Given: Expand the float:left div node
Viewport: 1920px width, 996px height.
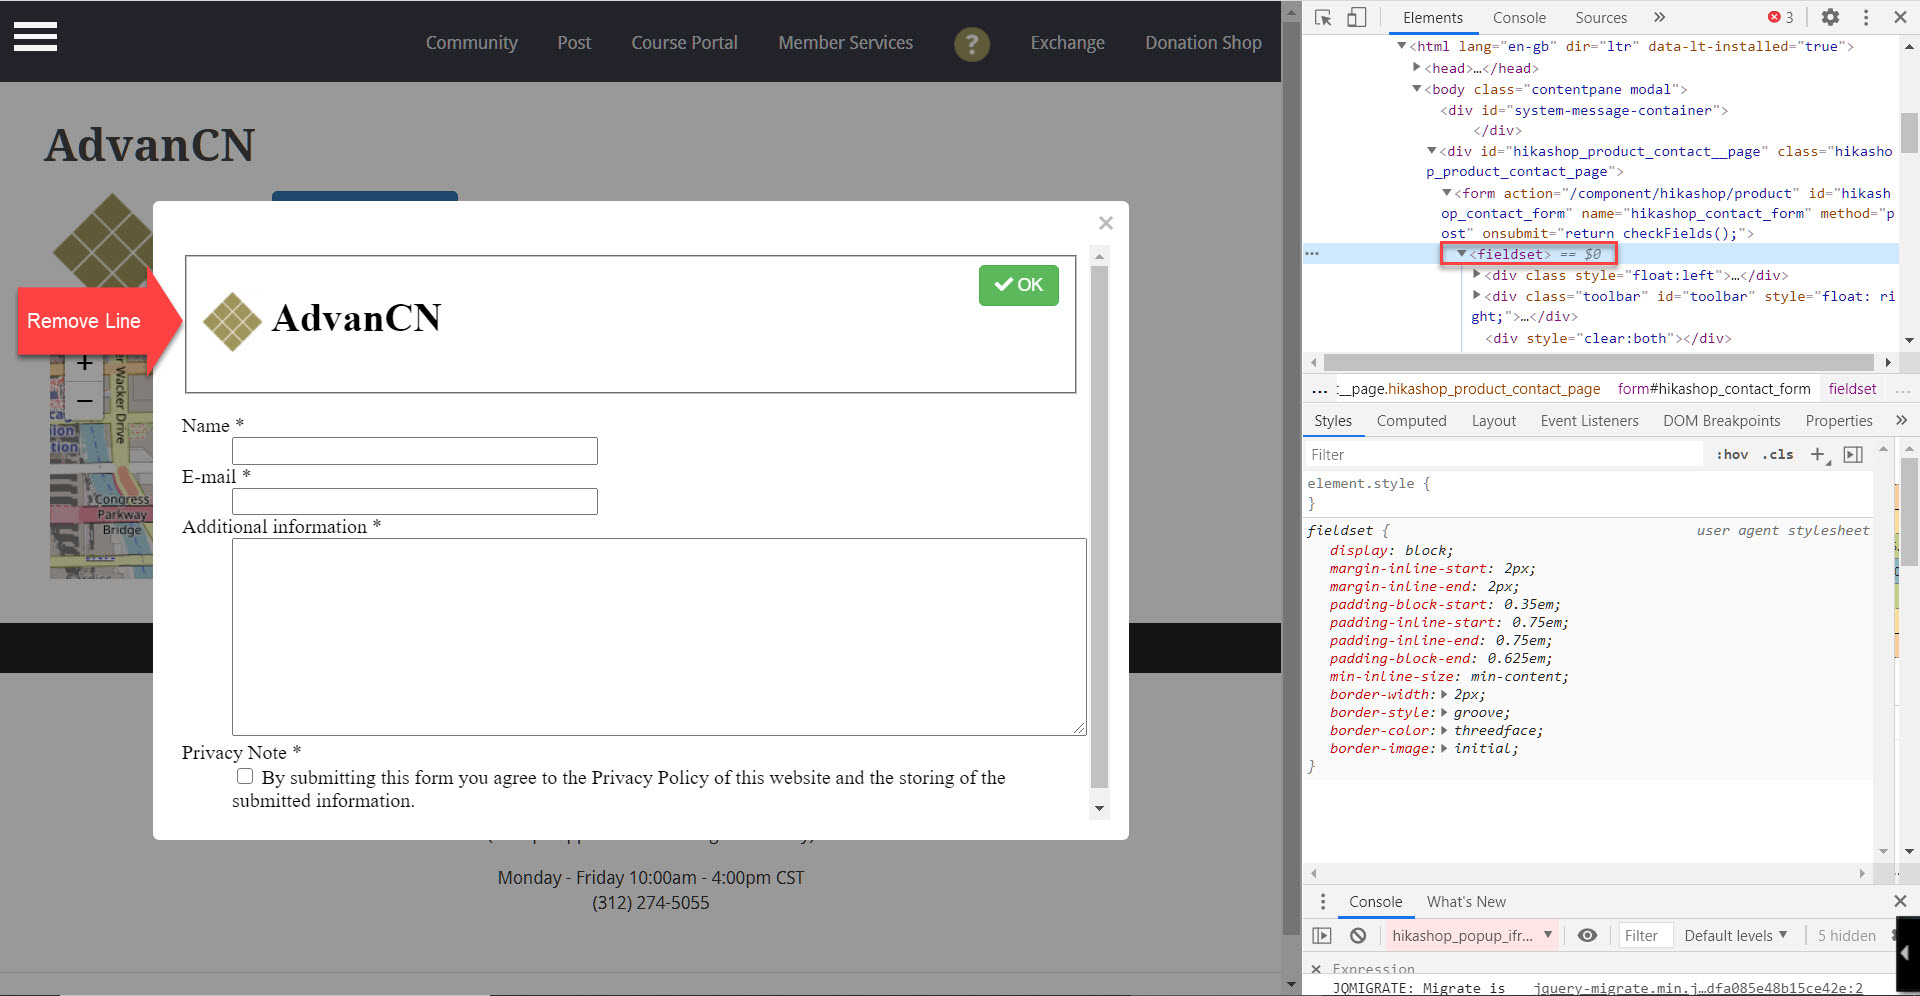Looking at the screenshot, I should coord(1476,275).
